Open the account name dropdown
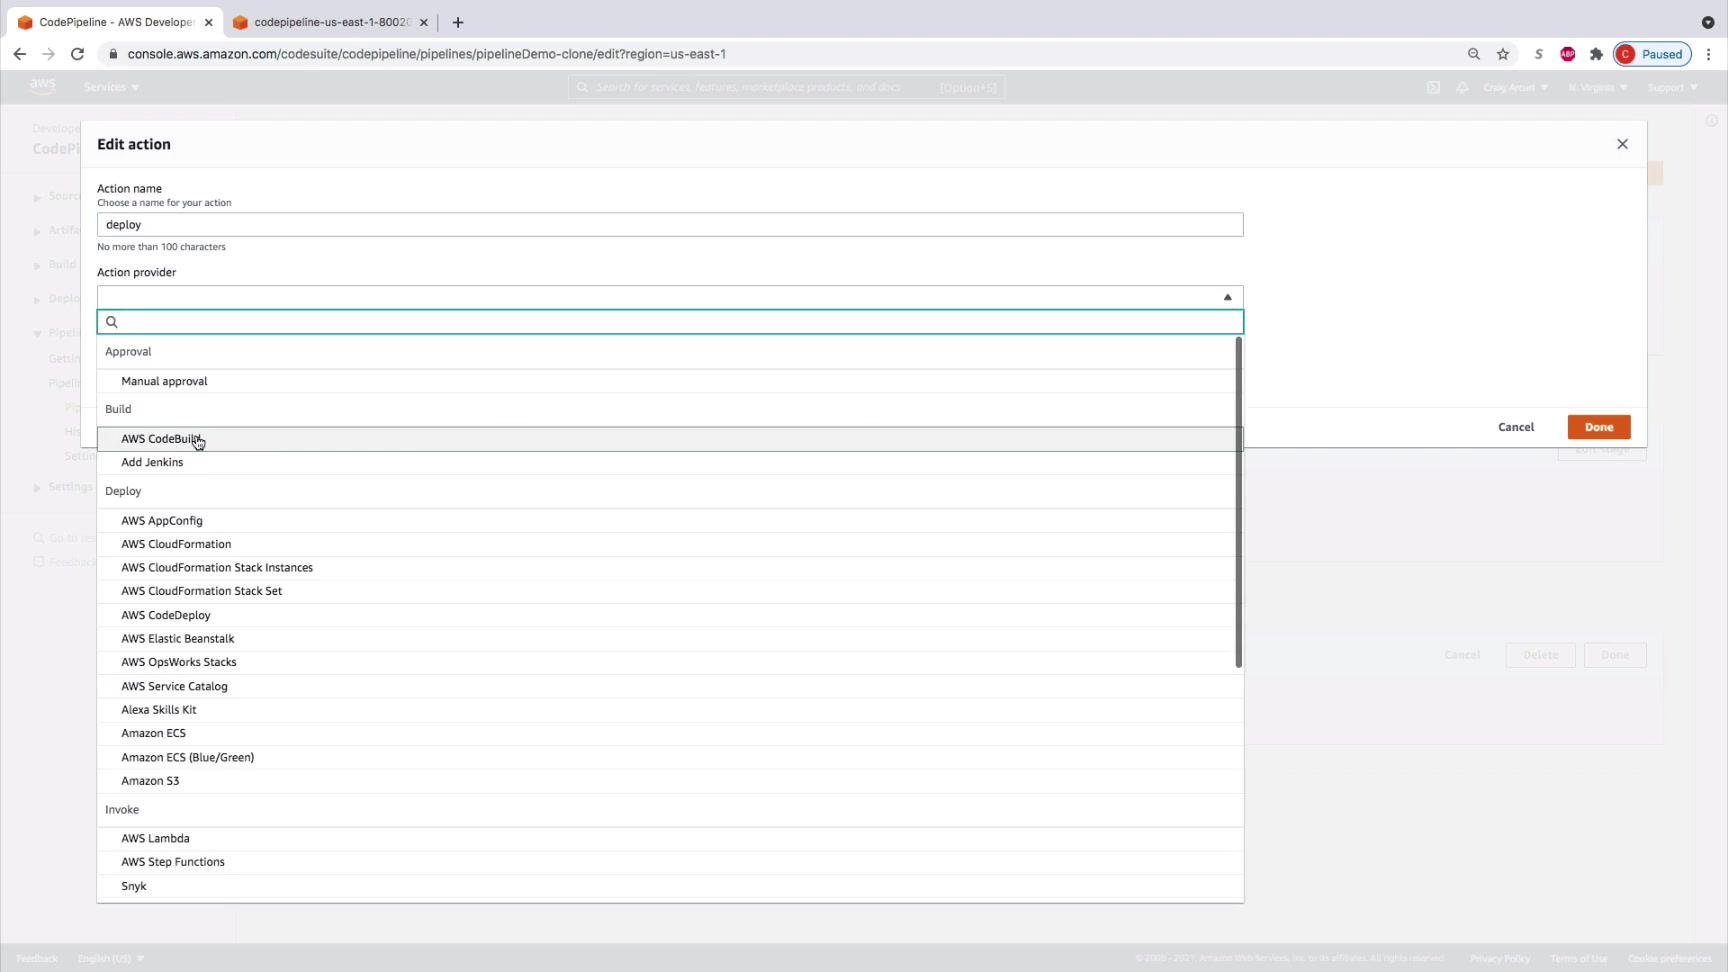The width and height of the screenshot is (1728, 972). [x=1516, y=87]
